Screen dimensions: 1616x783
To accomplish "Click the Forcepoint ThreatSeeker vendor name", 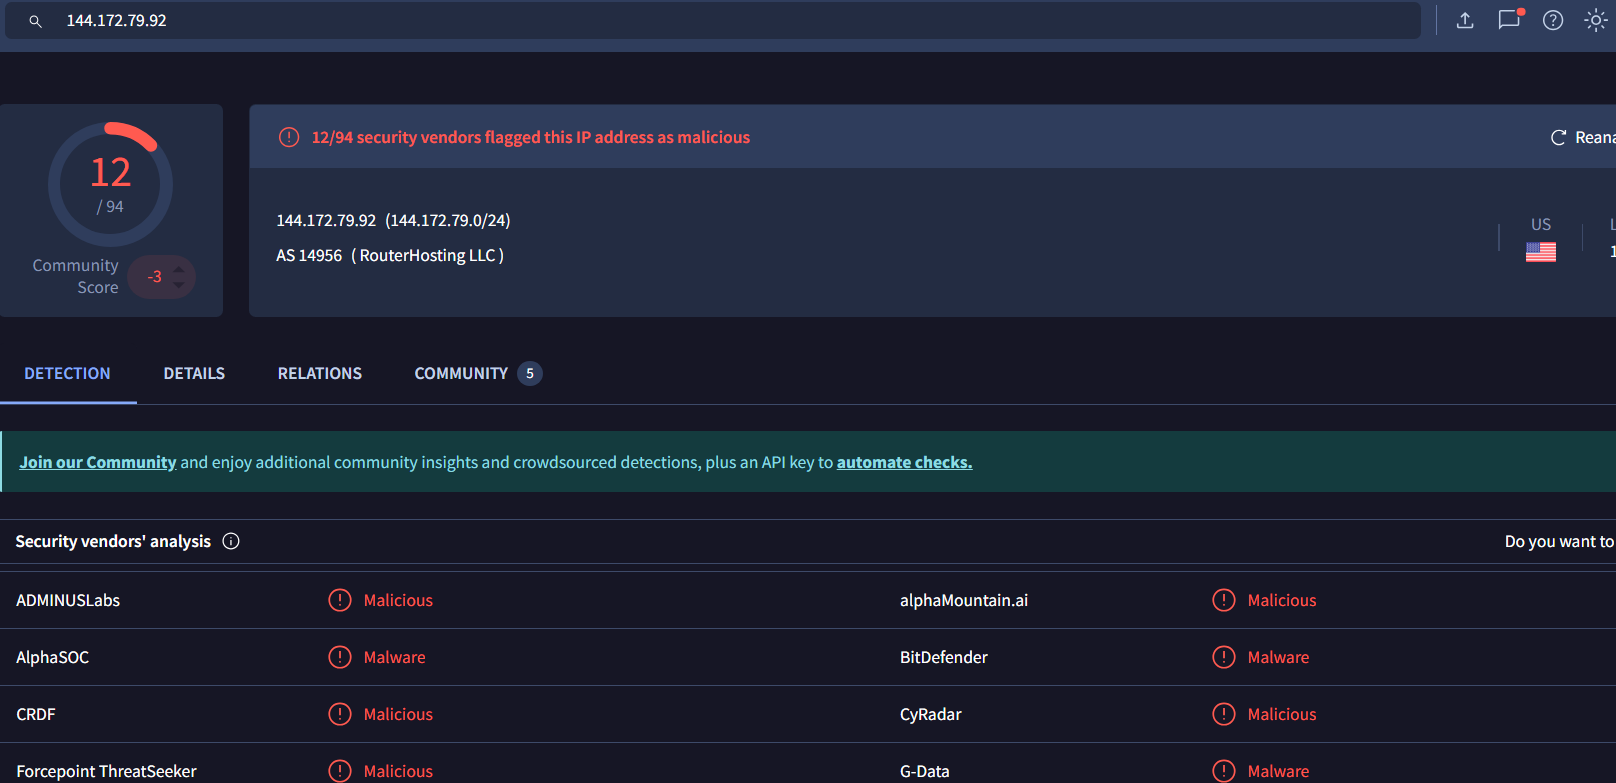I will 107,771.
